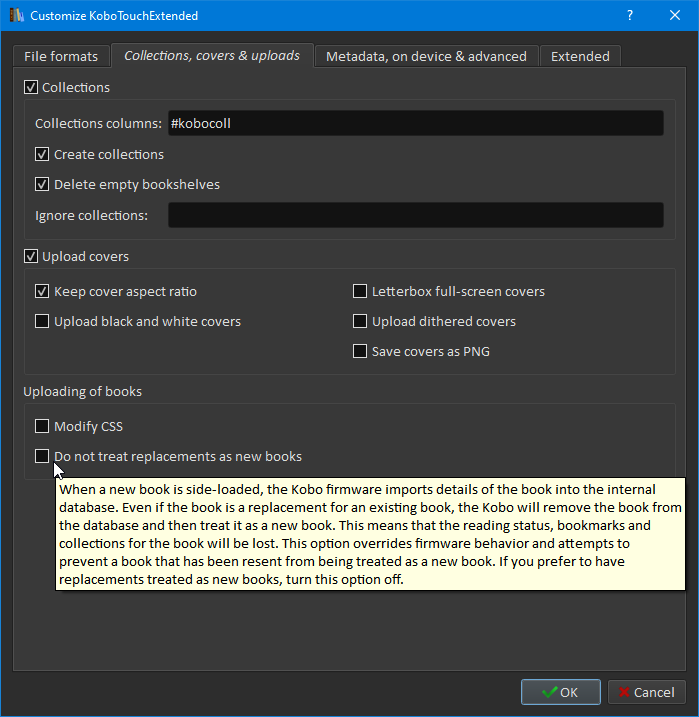The image size is (699, 717).
Task: Enable Save covers as PNG
Action: (360, 352)
